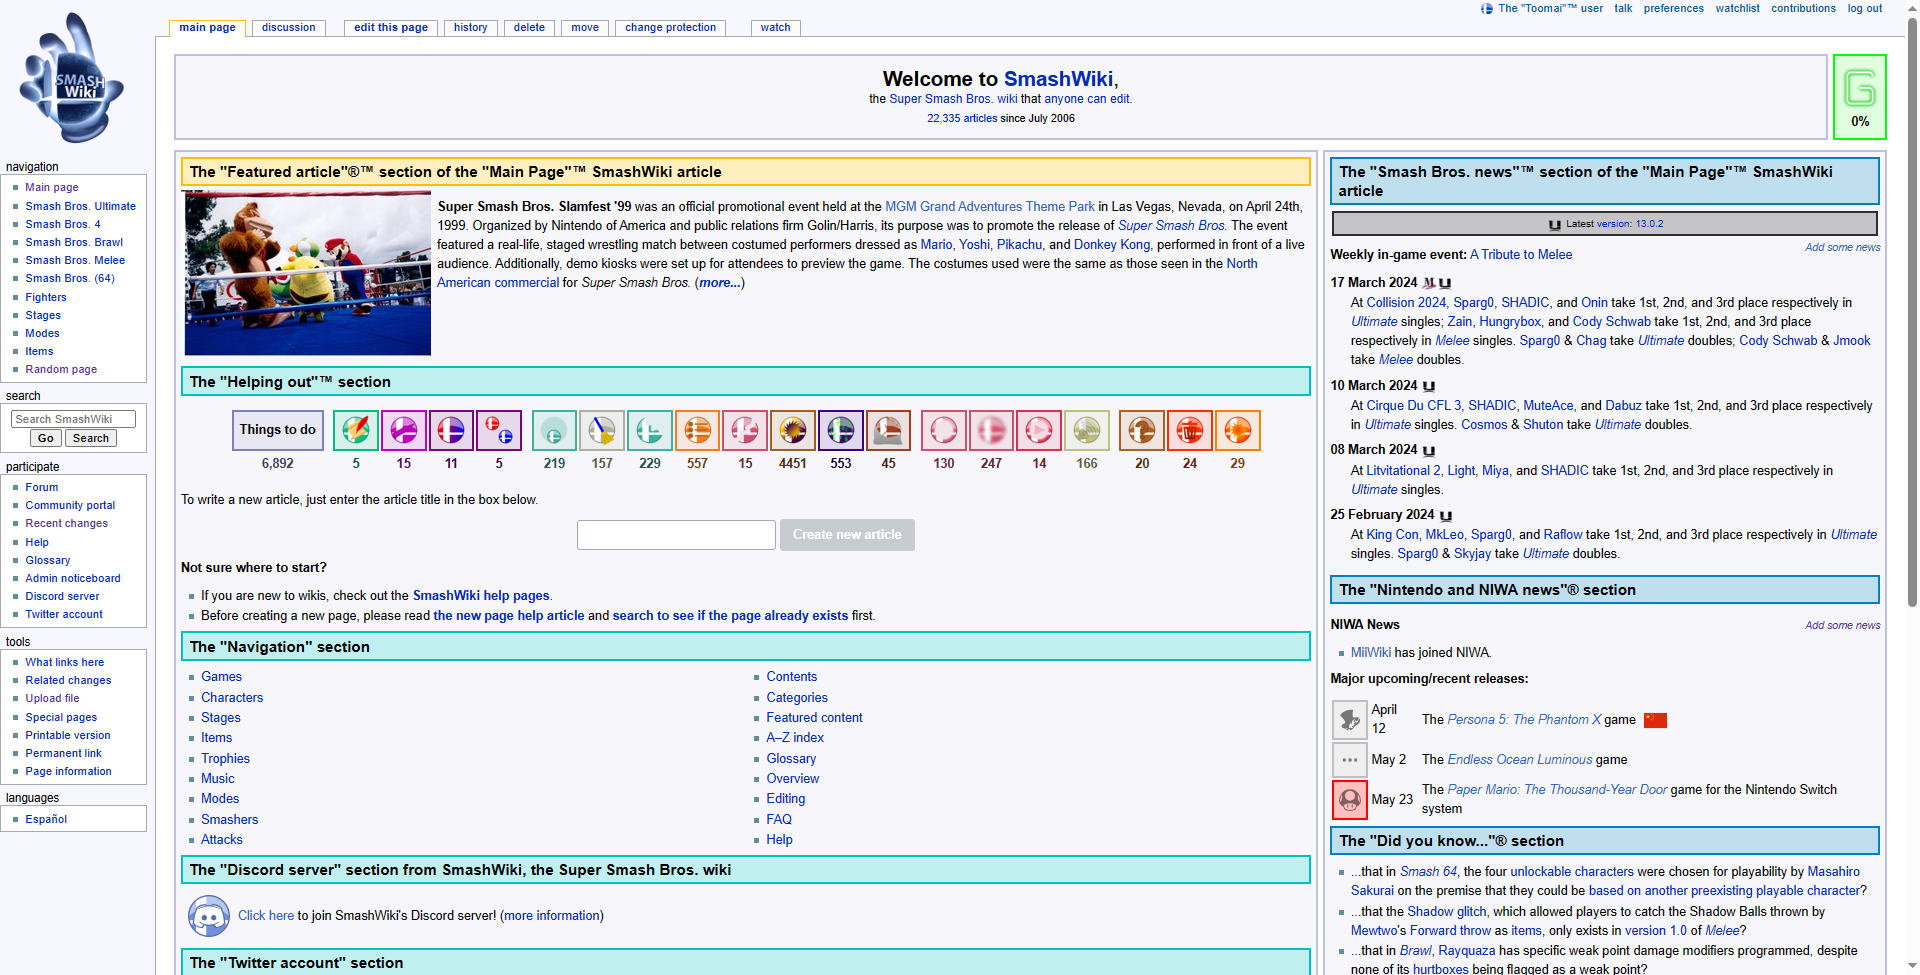Click the question mark icon above 20
The image size is (1920, 975).
[x=1141, y=431]
